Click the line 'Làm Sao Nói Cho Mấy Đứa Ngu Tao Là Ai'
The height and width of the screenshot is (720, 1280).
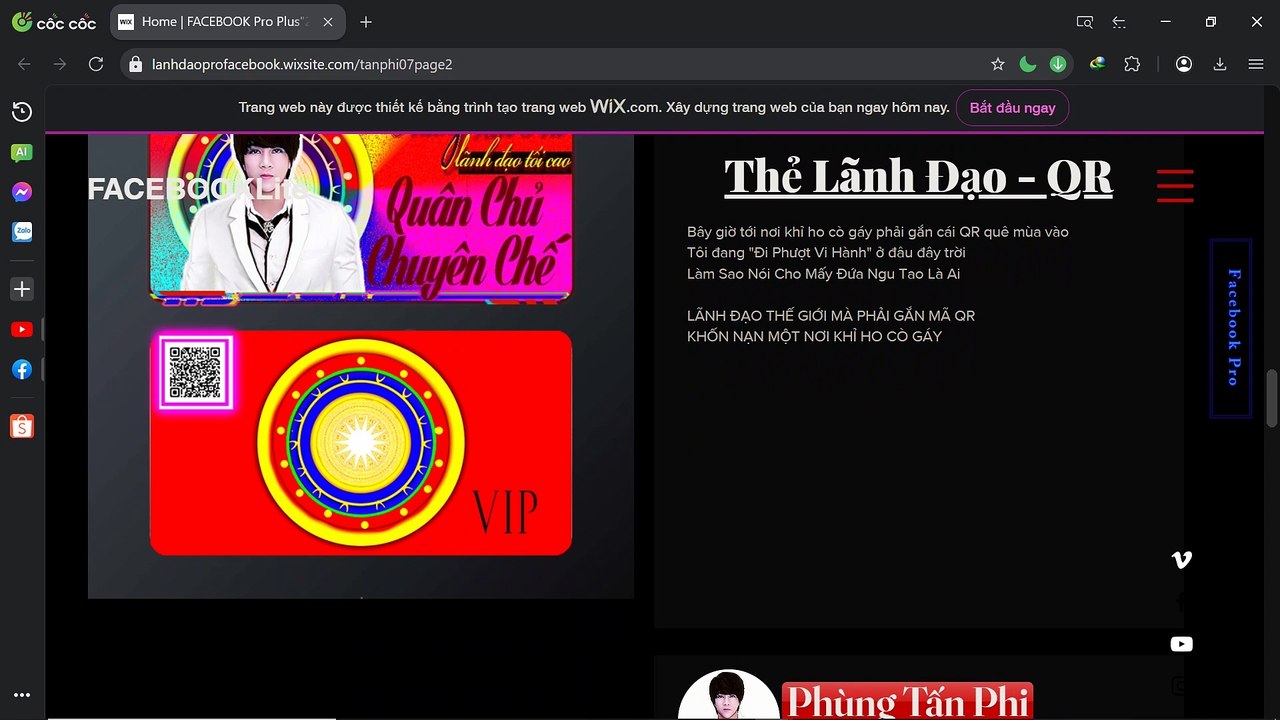click(x=823, y=274)
